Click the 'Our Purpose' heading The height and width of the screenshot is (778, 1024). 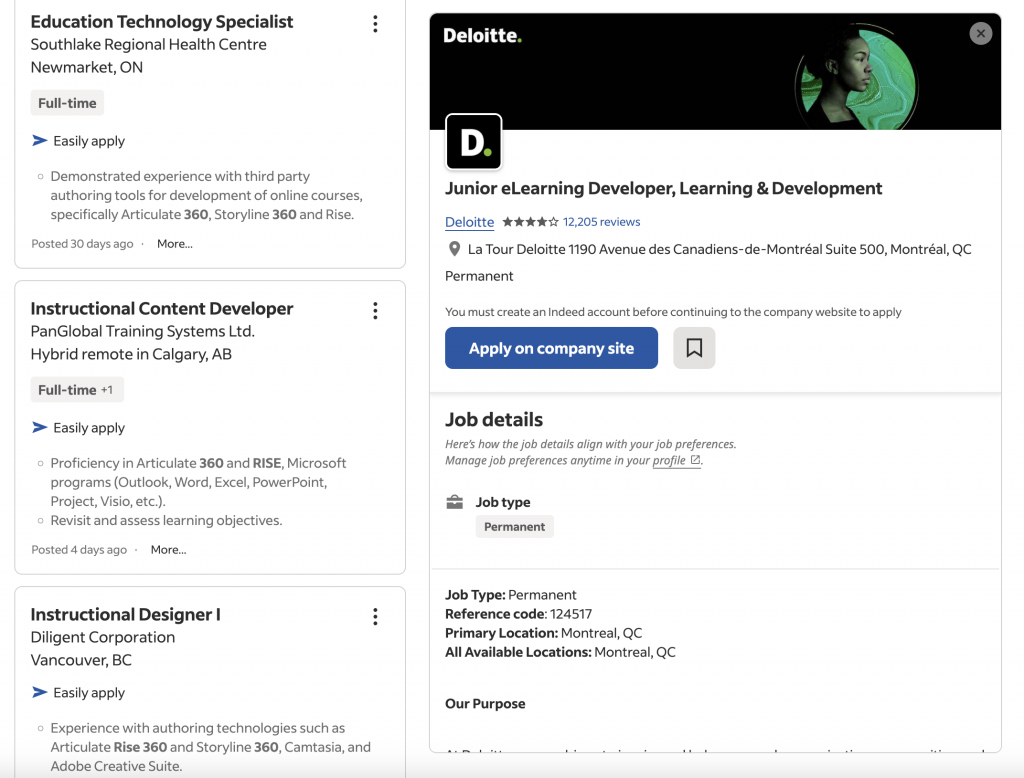tap(485, 704)
